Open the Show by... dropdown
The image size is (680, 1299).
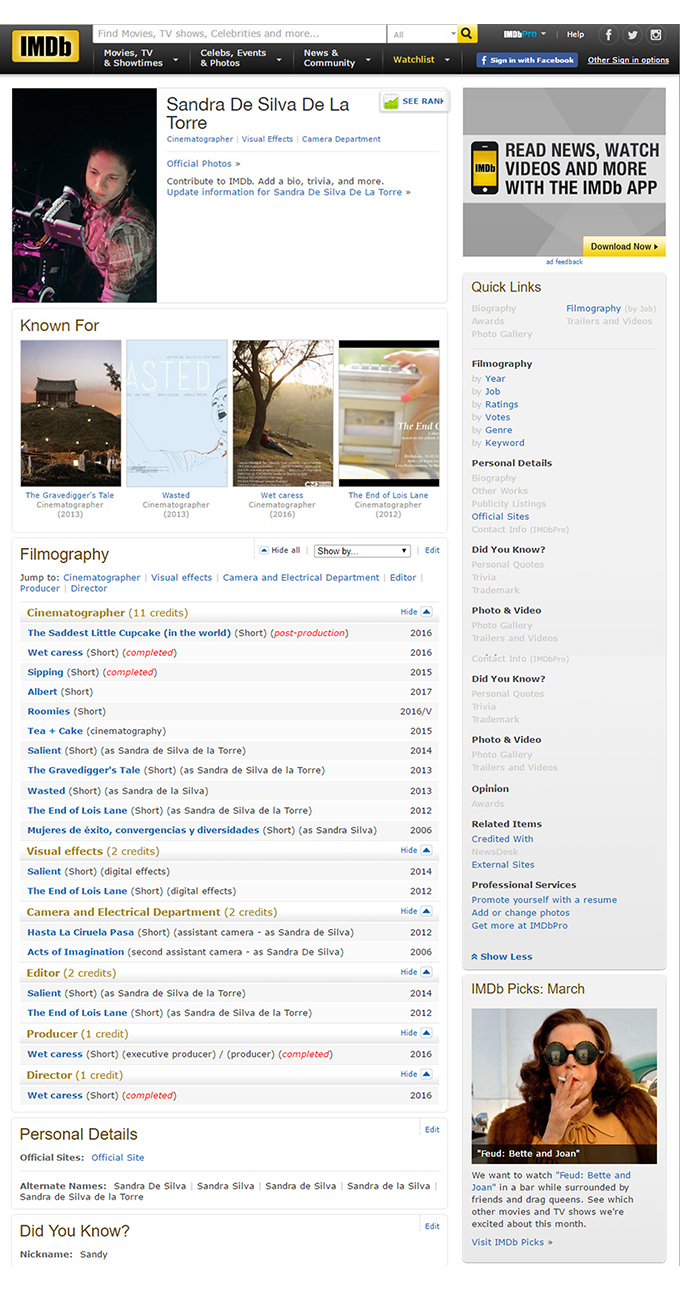point(362,551)
